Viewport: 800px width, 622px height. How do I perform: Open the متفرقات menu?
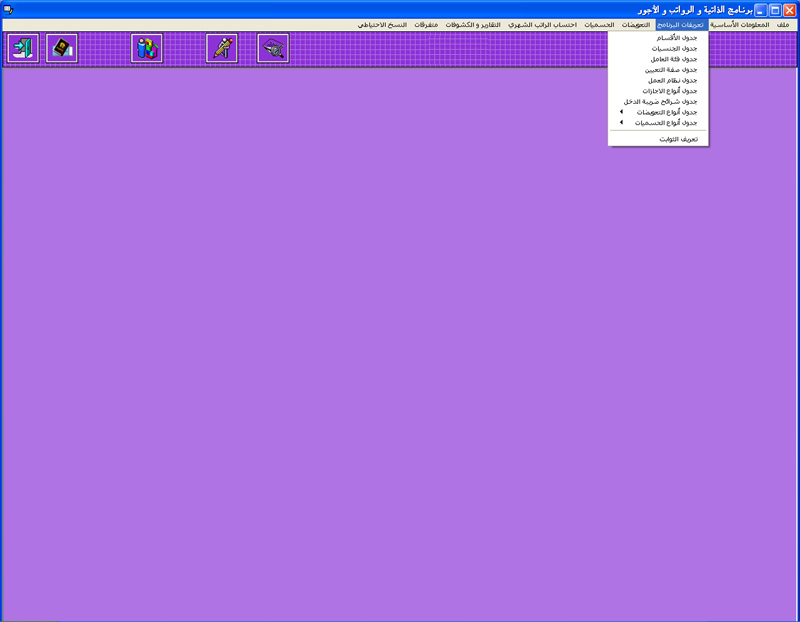[x=427, y=24]
